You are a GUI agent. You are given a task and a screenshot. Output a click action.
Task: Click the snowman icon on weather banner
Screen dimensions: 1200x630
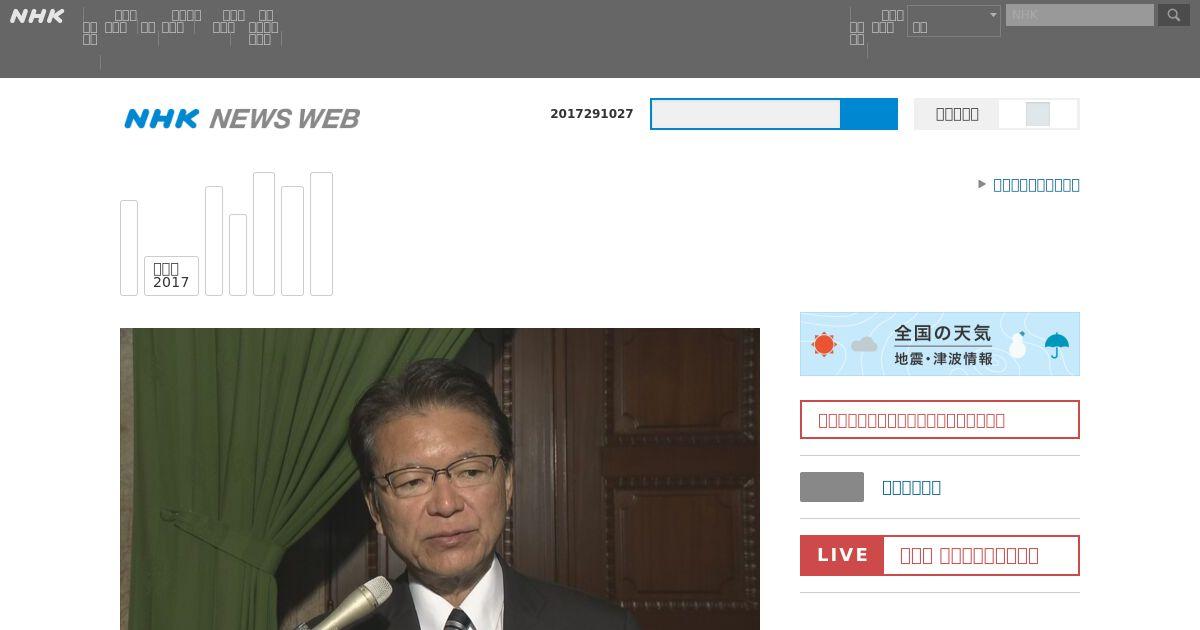1018,345
